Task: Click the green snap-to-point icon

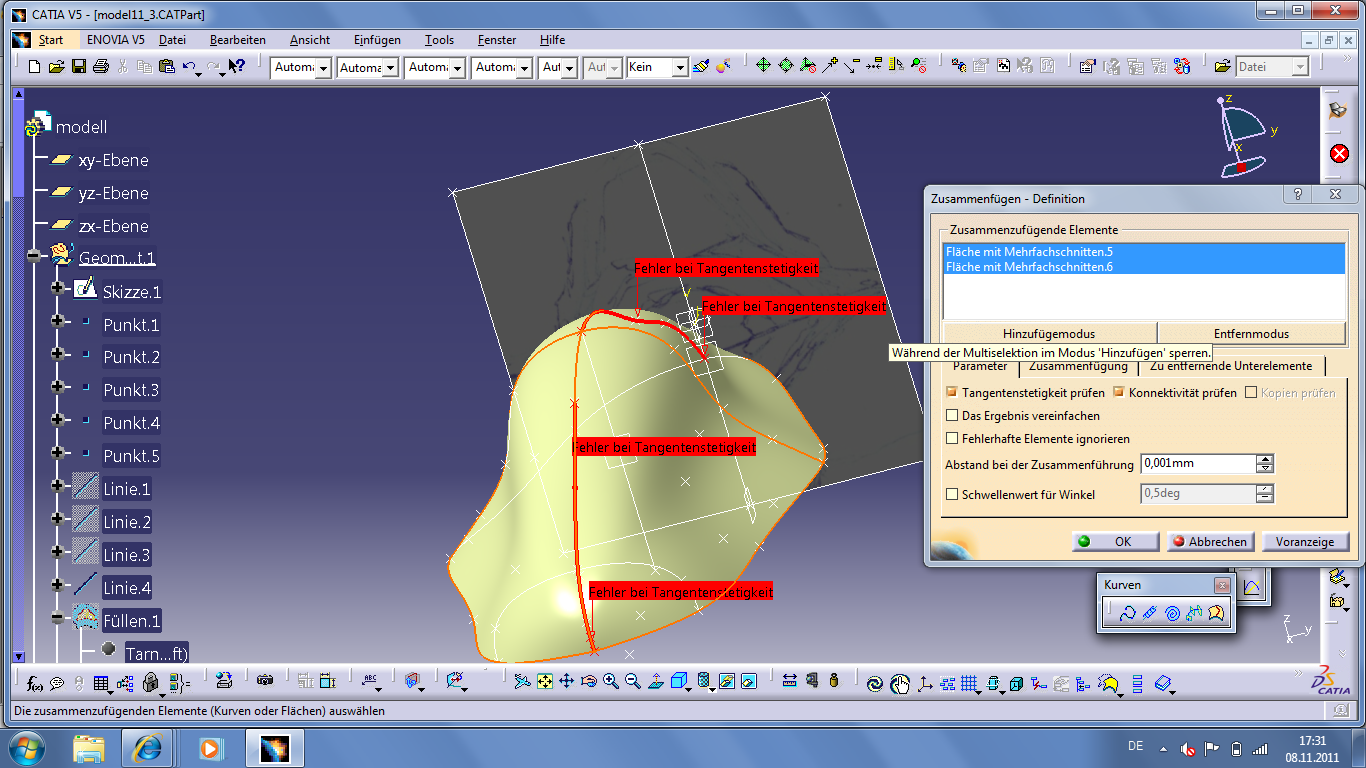Action: point(763,66)
